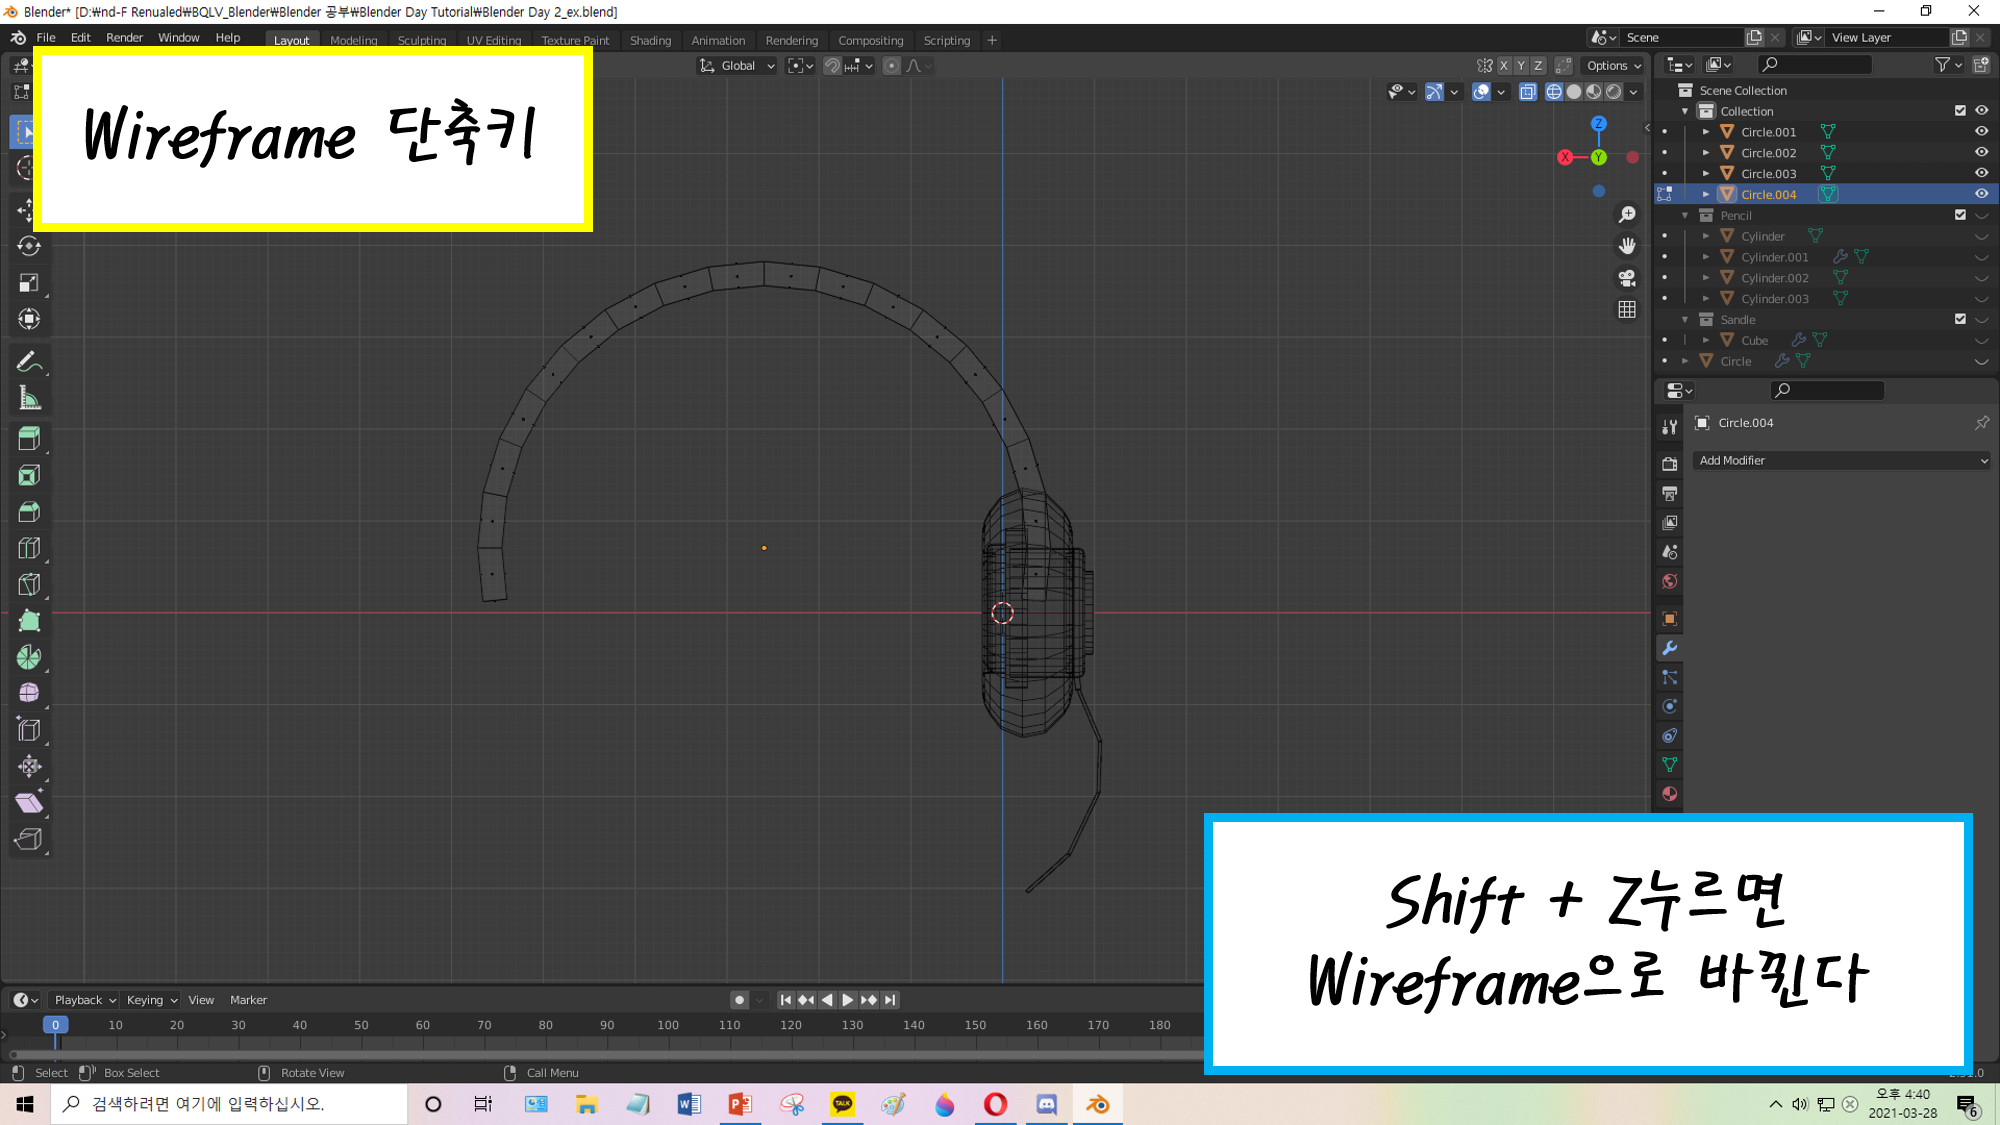Hide Circle.002 with its eye icon
Screen dimensions: 2000x1125
click(x=1981, y=153)
